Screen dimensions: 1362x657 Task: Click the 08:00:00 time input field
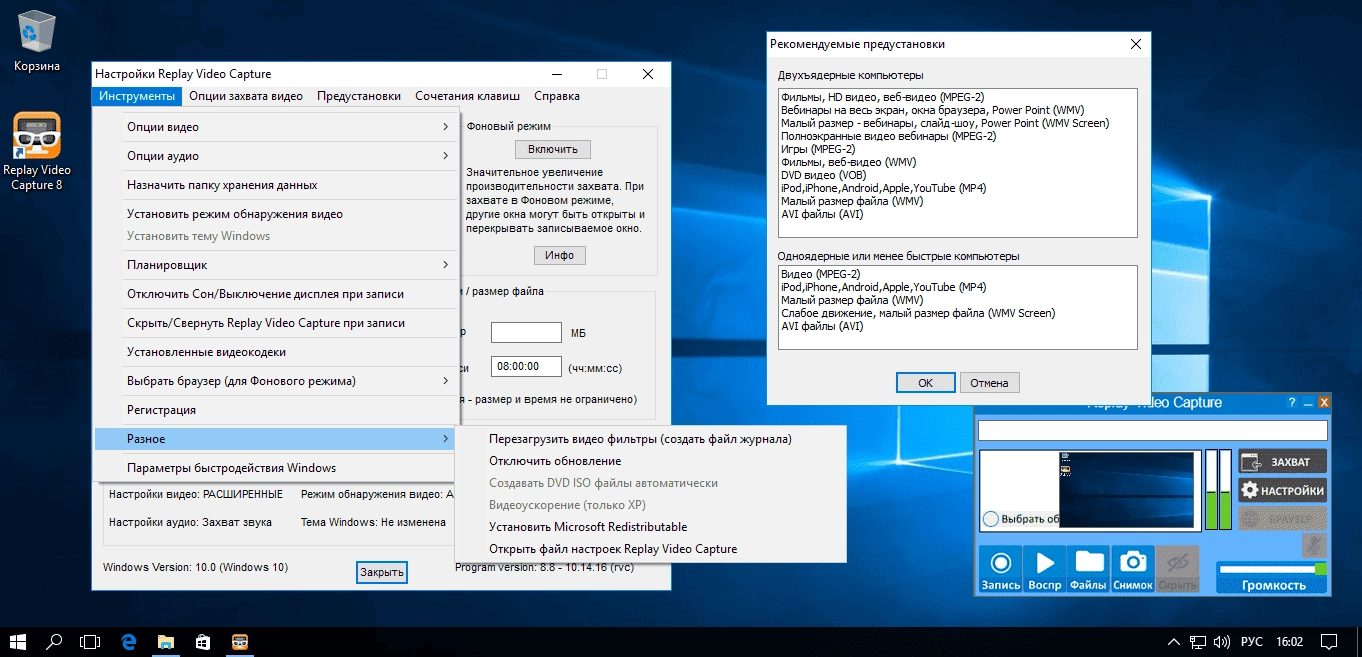click(x=526, y=367)
